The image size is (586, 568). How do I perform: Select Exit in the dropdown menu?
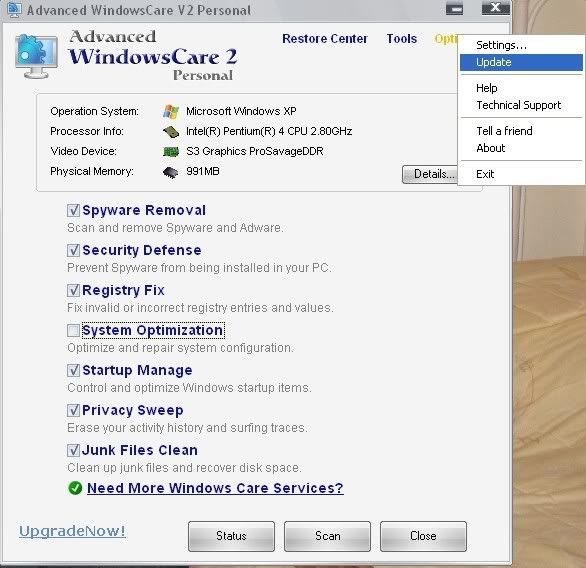521,174
